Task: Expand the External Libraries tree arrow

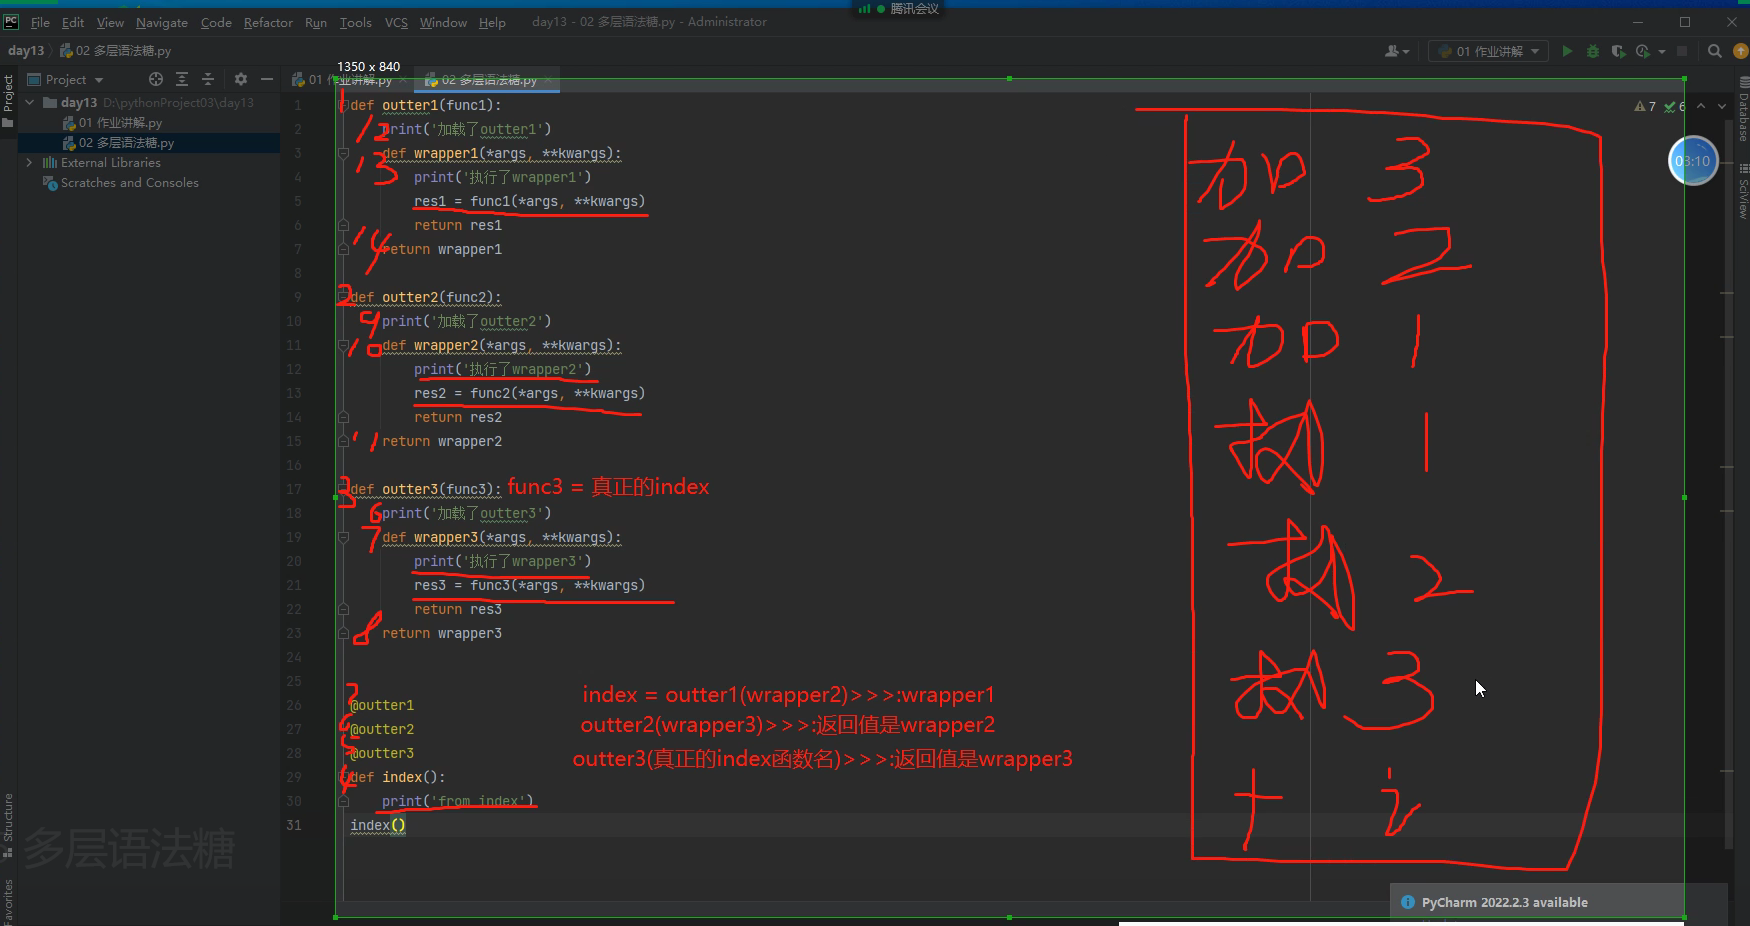Action: coord(30,163)
